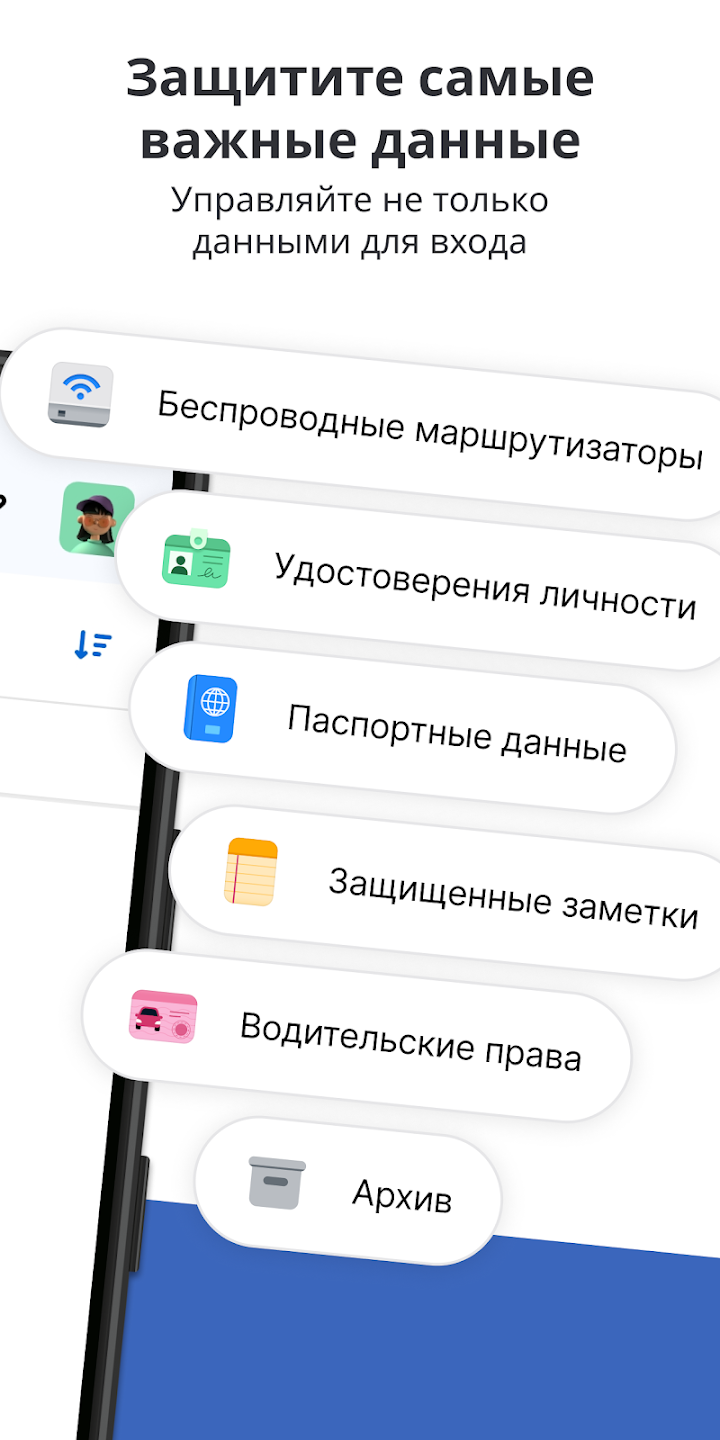Open Удостоверения личности category
Image resolution: width=720 pixels, height=1440 pixels.
(420, 580)
